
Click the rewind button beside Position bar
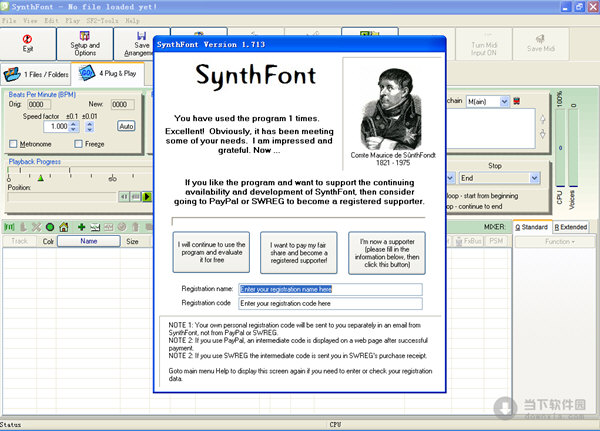coord(124,197)
